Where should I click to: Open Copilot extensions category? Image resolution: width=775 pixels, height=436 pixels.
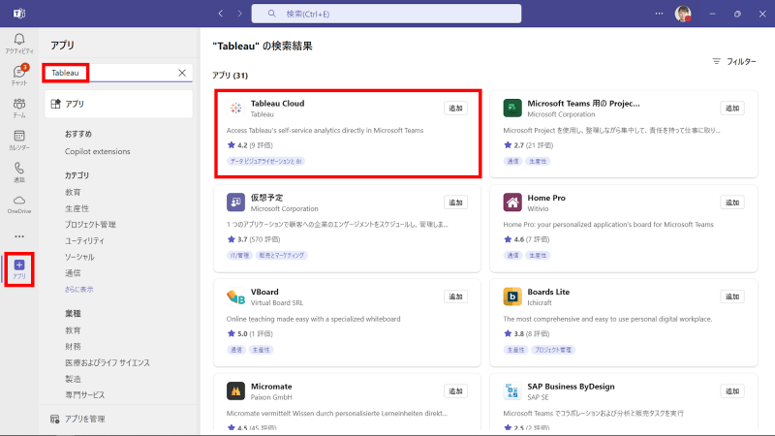pos(97,151)
